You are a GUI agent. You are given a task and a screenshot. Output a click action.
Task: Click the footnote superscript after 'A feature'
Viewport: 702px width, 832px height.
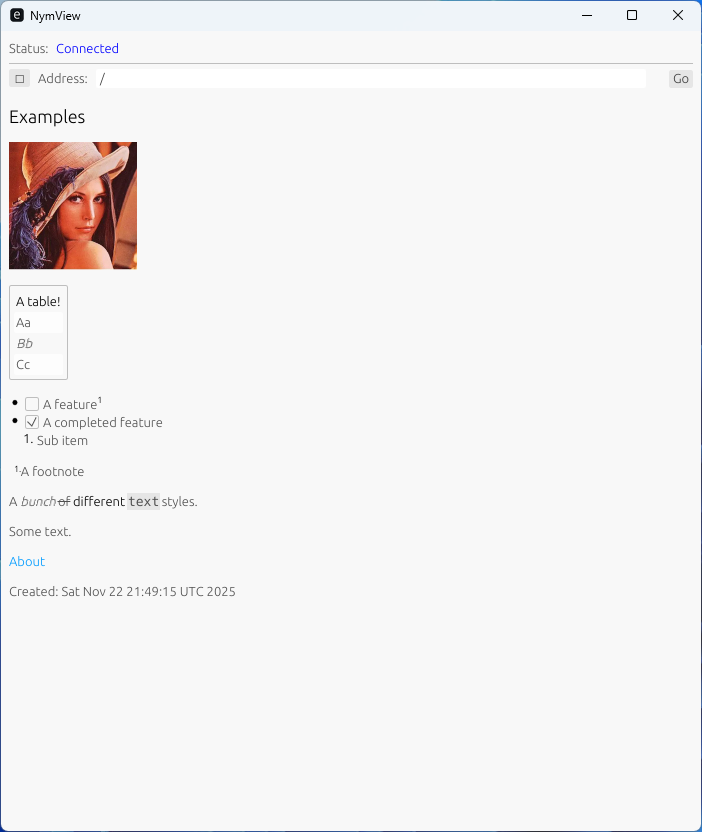(x=100, y=401)
